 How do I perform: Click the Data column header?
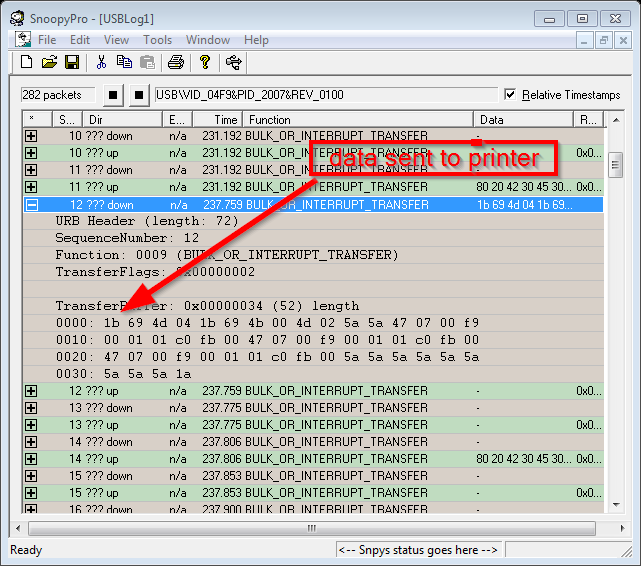click(523, 119)
